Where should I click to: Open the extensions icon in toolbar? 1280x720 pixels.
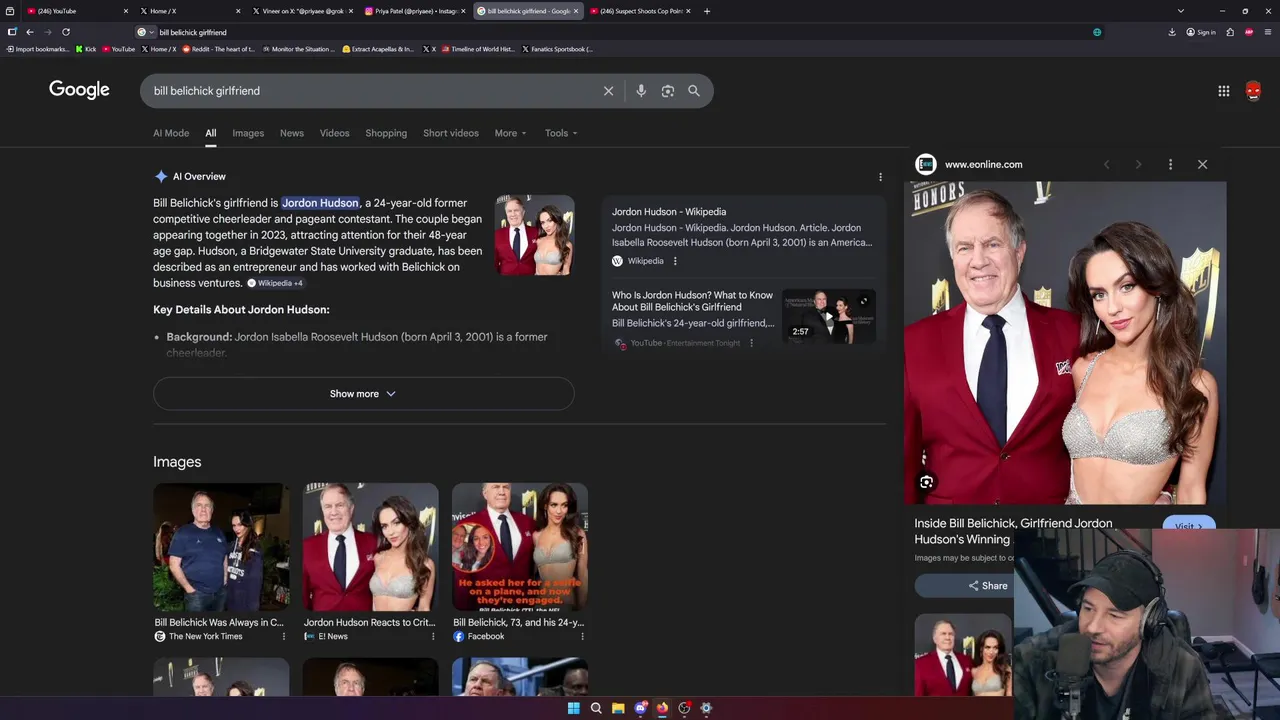coord(1230,32)
